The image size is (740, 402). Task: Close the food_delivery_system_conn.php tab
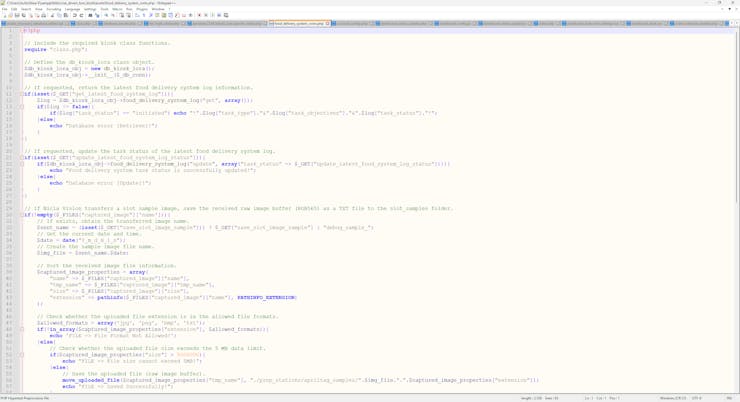coord(327,23)
